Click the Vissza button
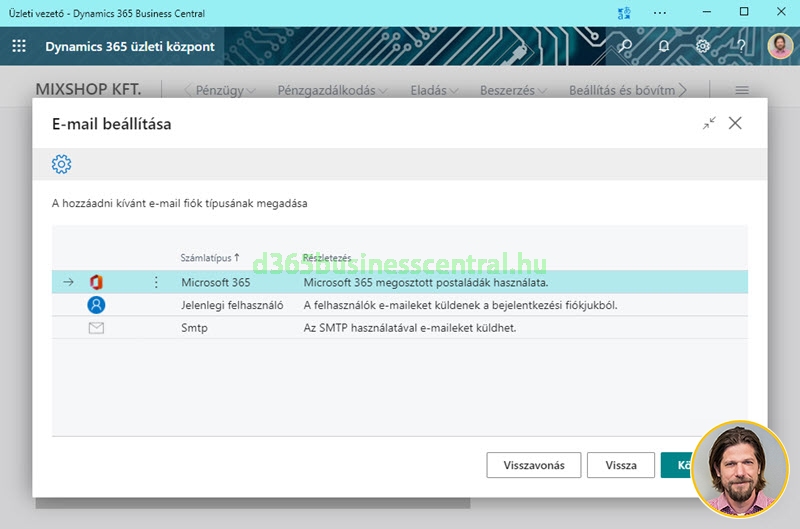The height and width of the screenshot is (529, 800). [621, 465]
